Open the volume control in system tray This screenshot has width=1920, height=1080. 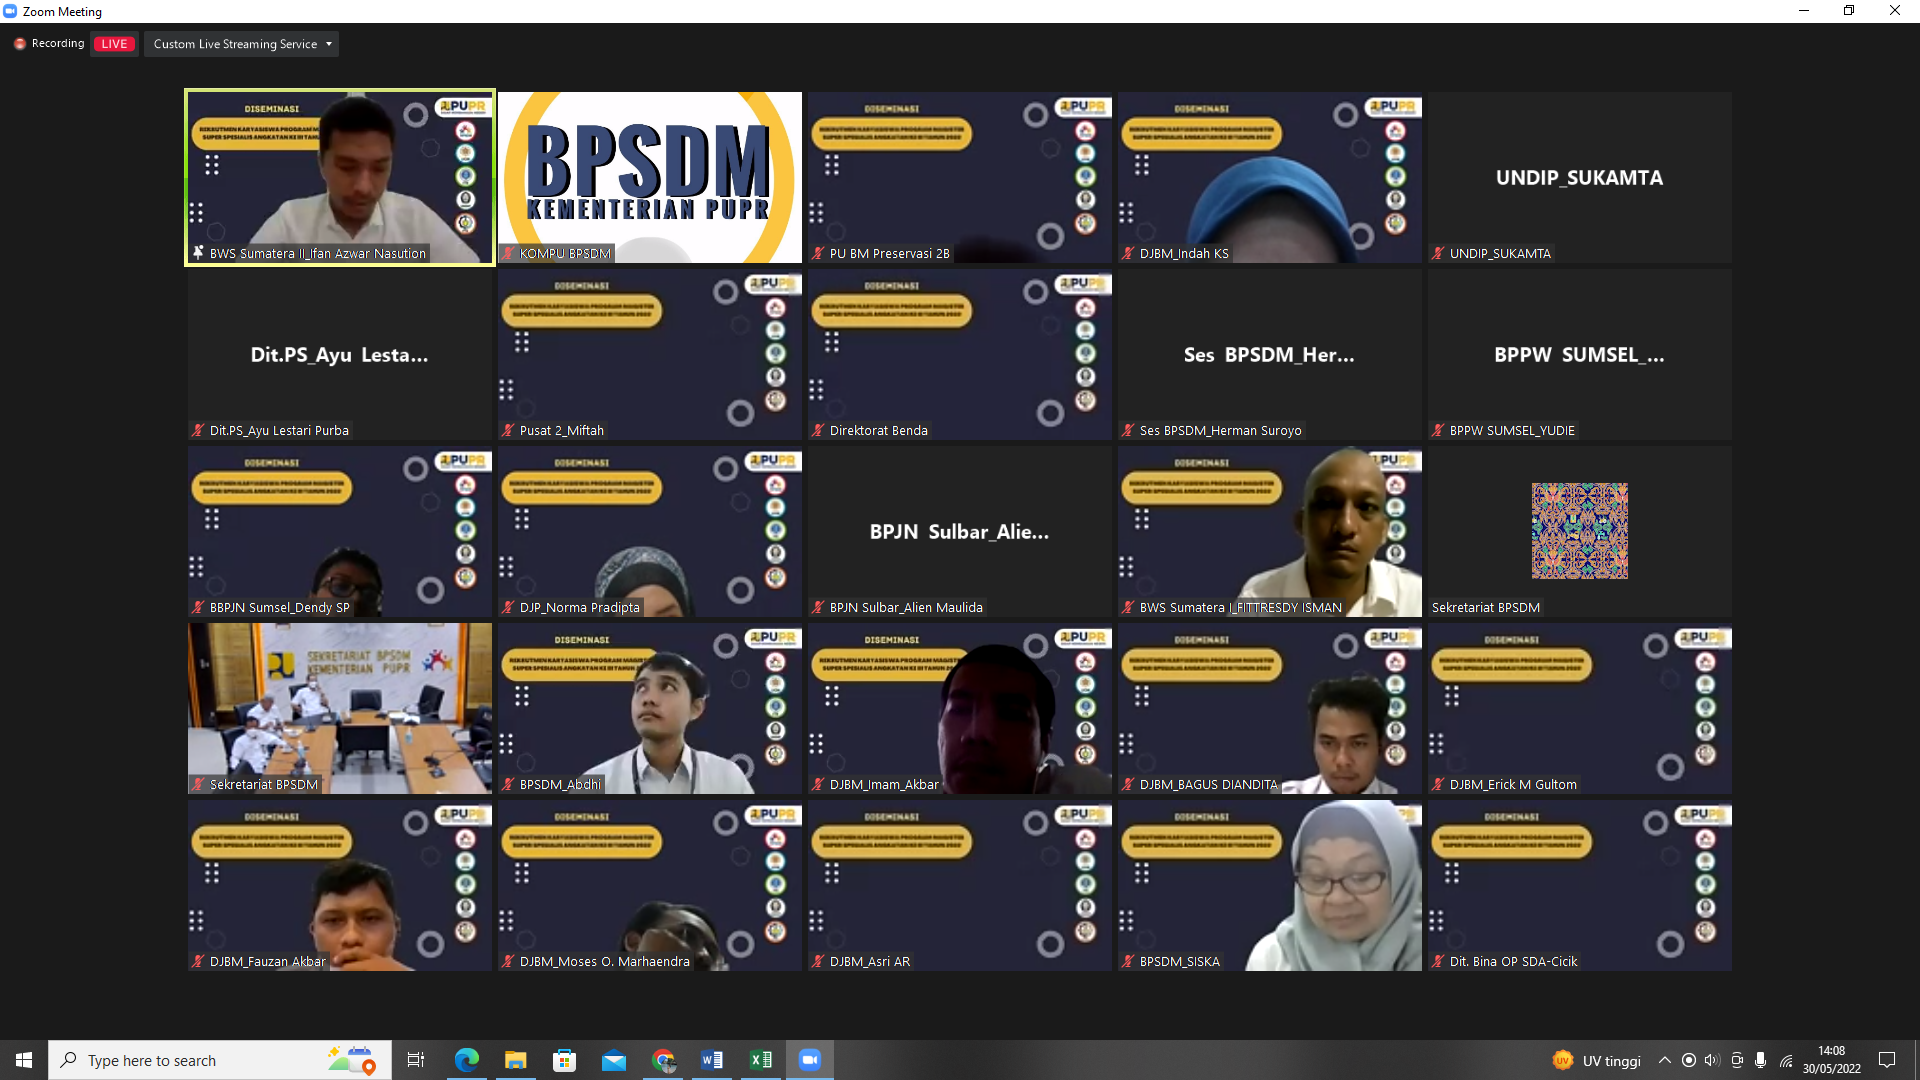click(x=1713, y=1061)
